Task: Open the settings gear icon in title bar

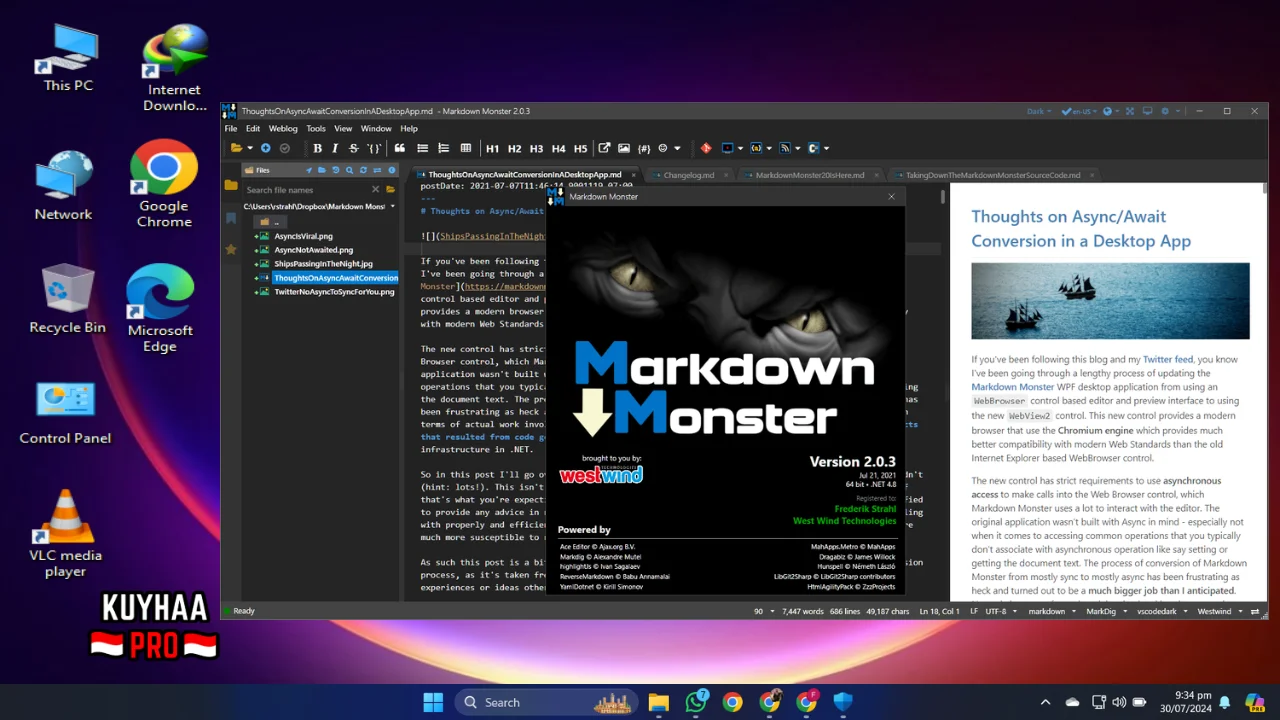Action: coord(1165,111)
